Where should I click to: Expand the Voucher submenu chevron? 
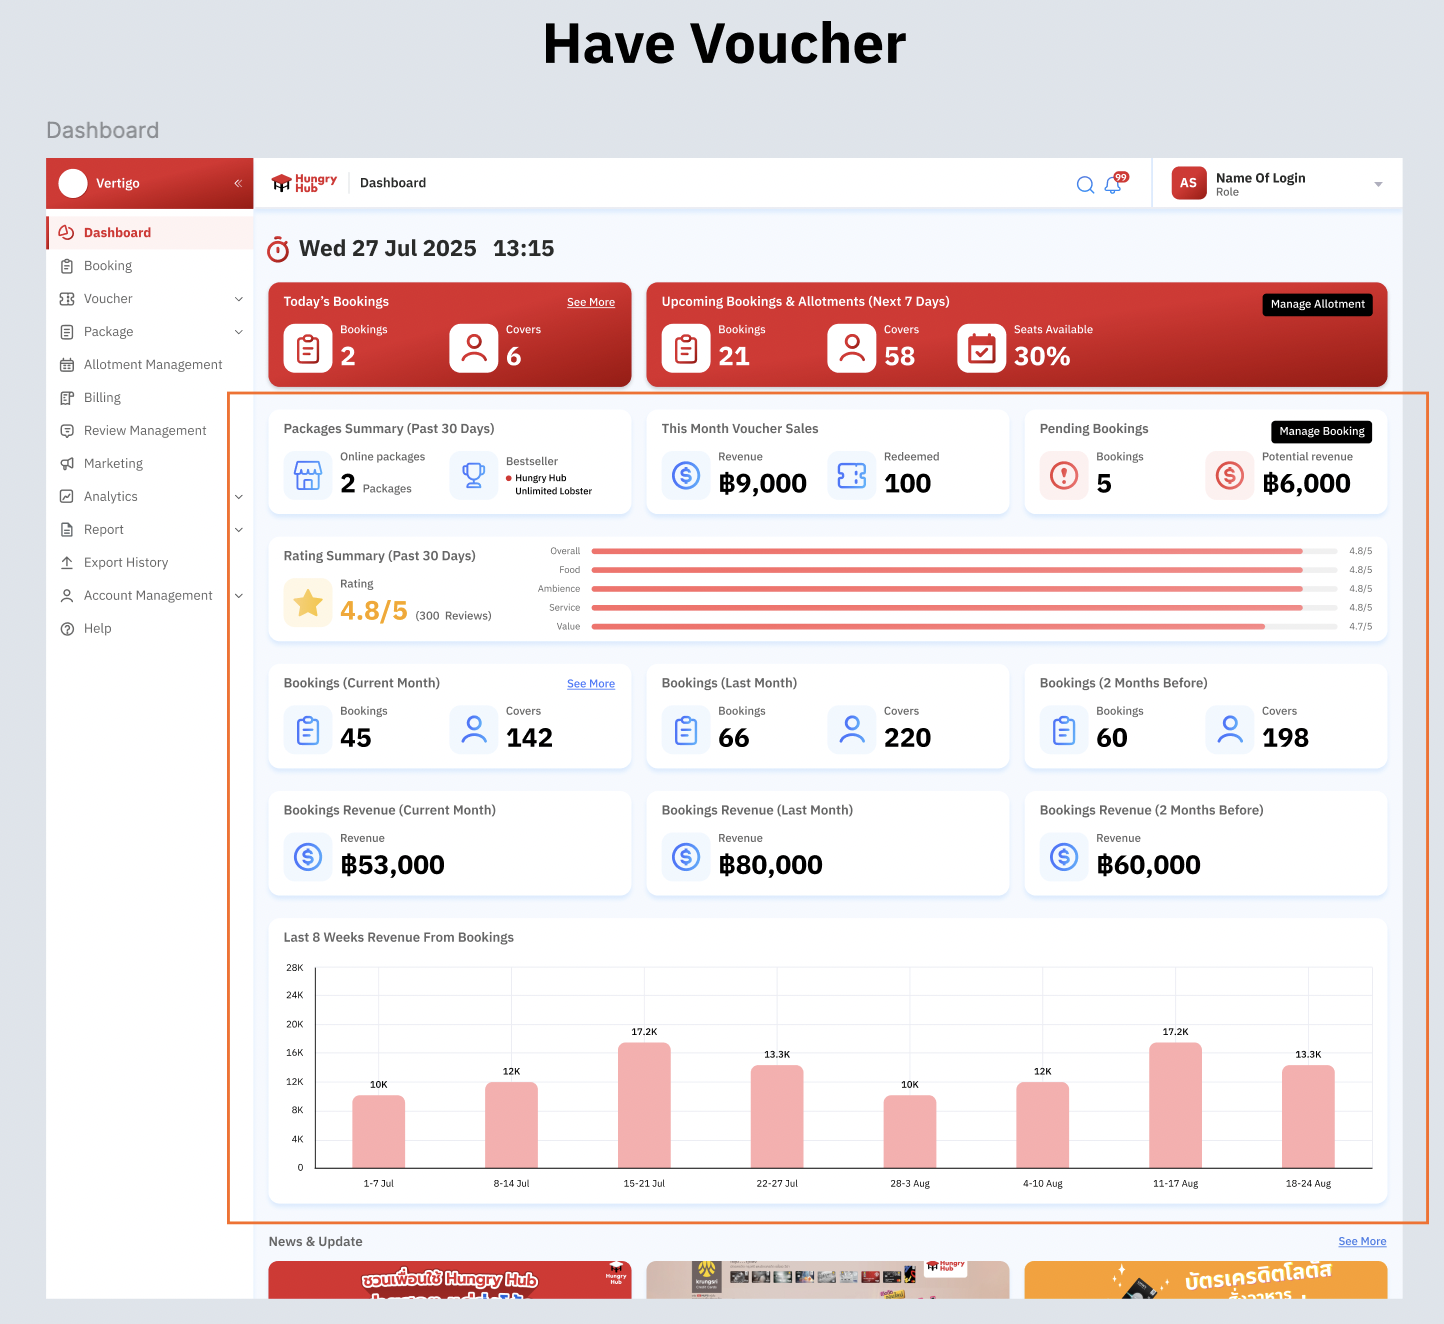[239, 299]
